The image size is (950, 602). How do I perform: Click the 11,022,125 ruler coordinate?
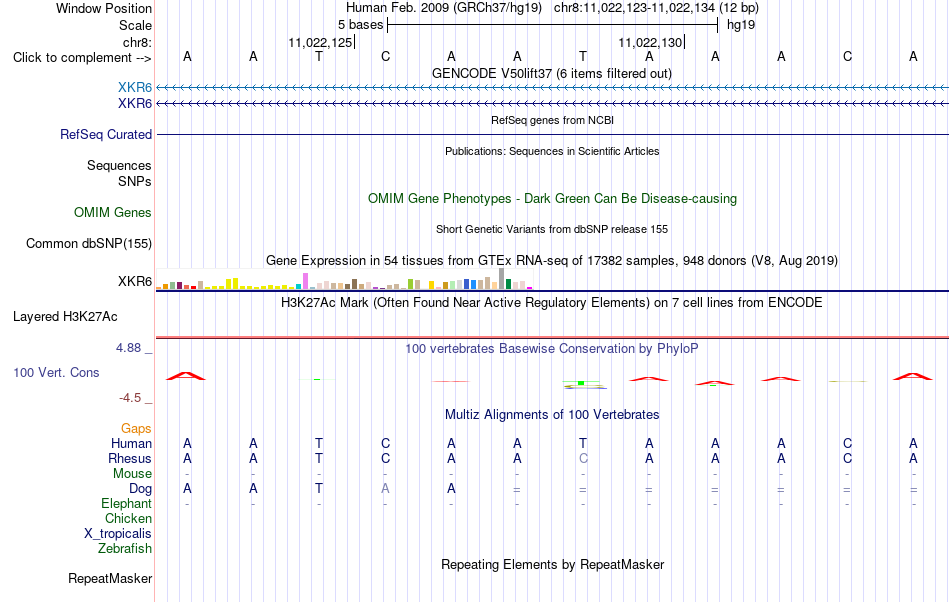click(x=320, y=42)
